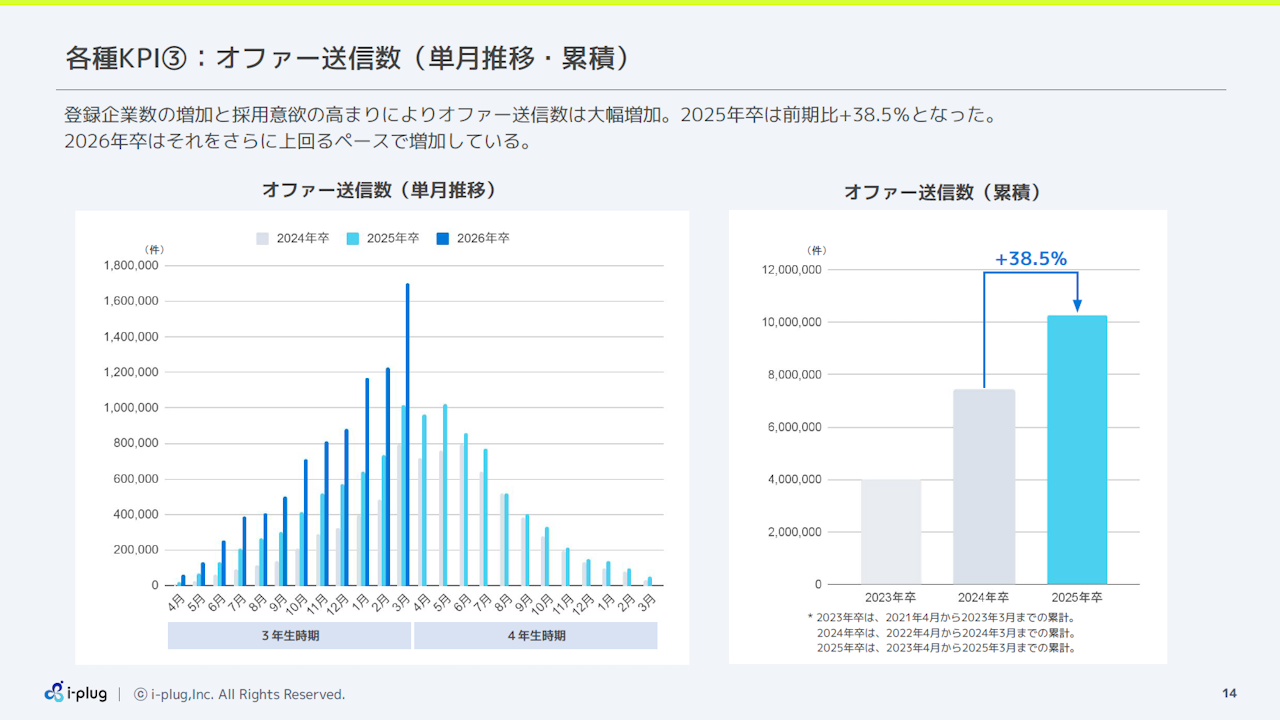Click the arrowhead pointing at the 2025年卒 bar
Image resolution: width=1280 pixels, height=720 pixels.
coord(1077,305)
